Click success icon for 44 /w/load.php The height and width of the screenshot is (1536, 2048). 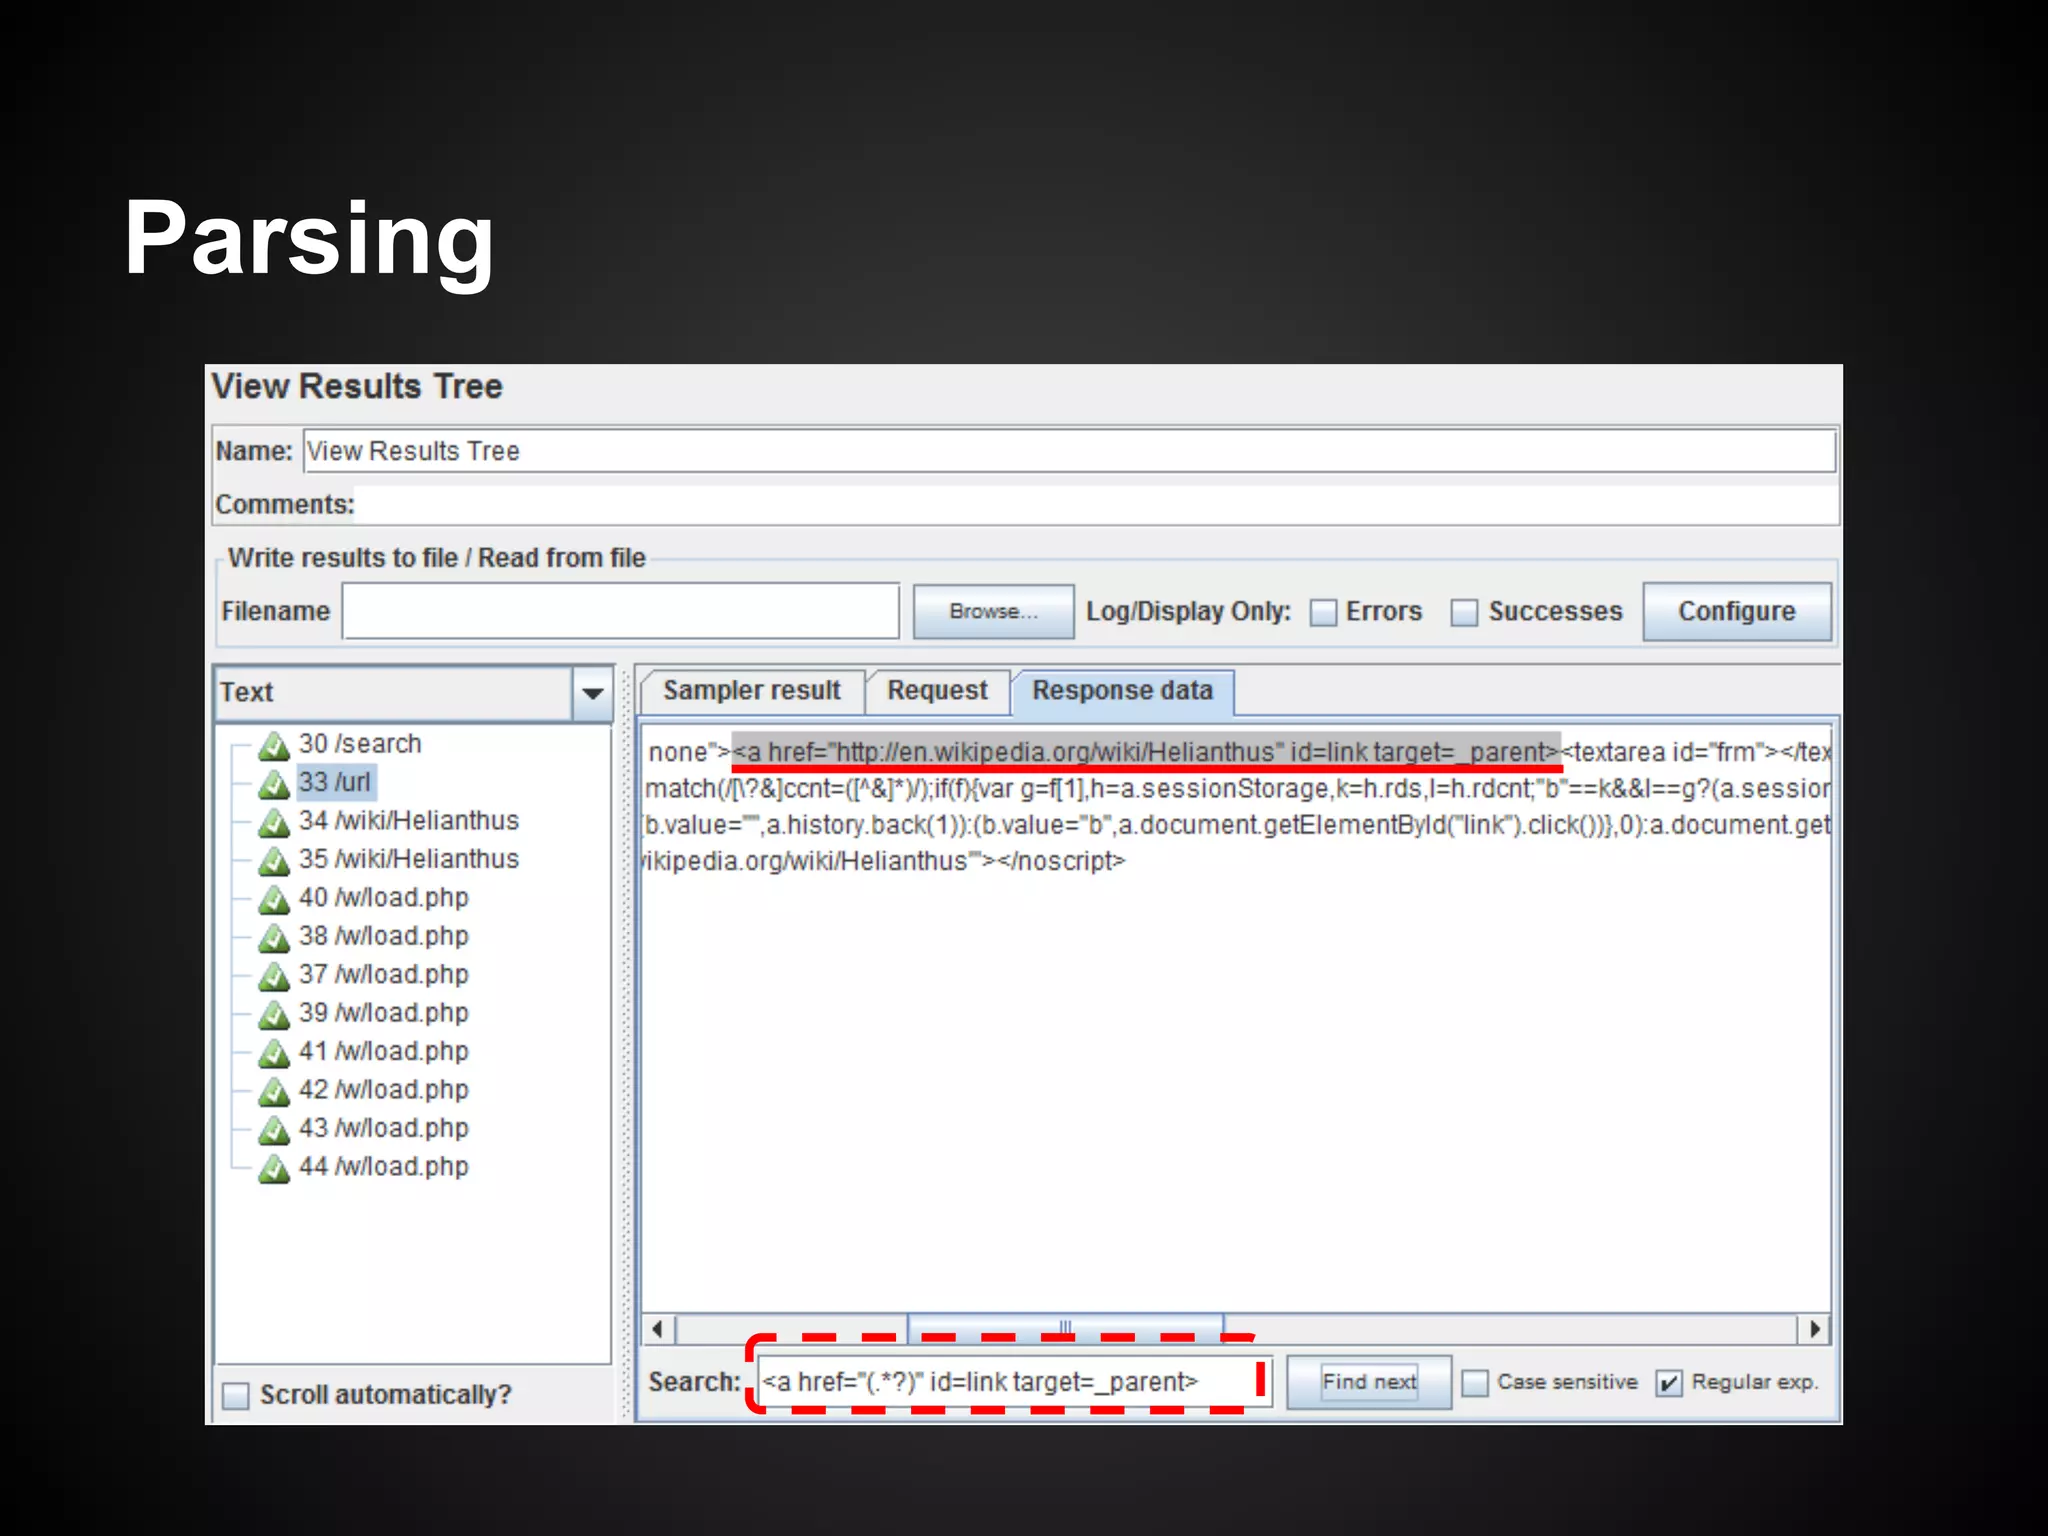point(273,1167)
